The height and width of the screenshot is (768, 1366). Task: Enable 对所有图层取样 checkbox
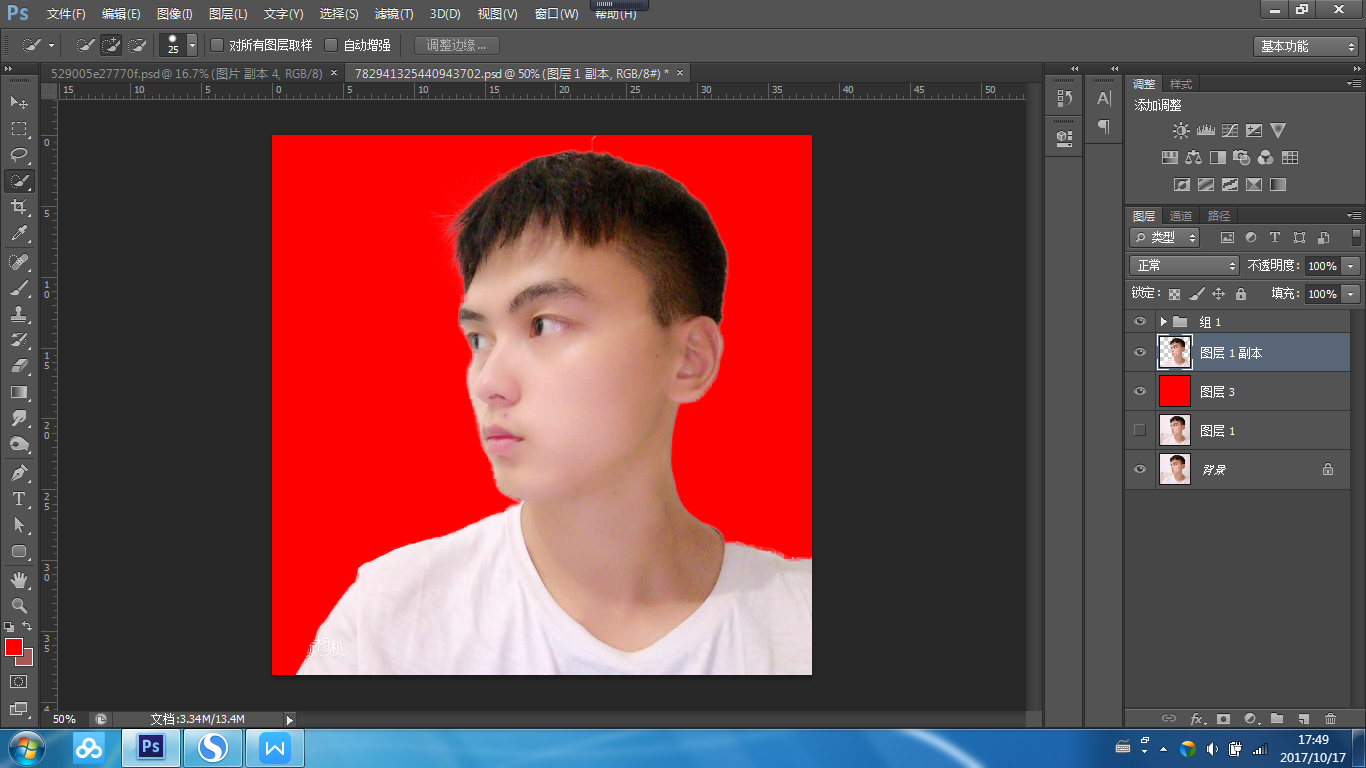pos(217,45)
